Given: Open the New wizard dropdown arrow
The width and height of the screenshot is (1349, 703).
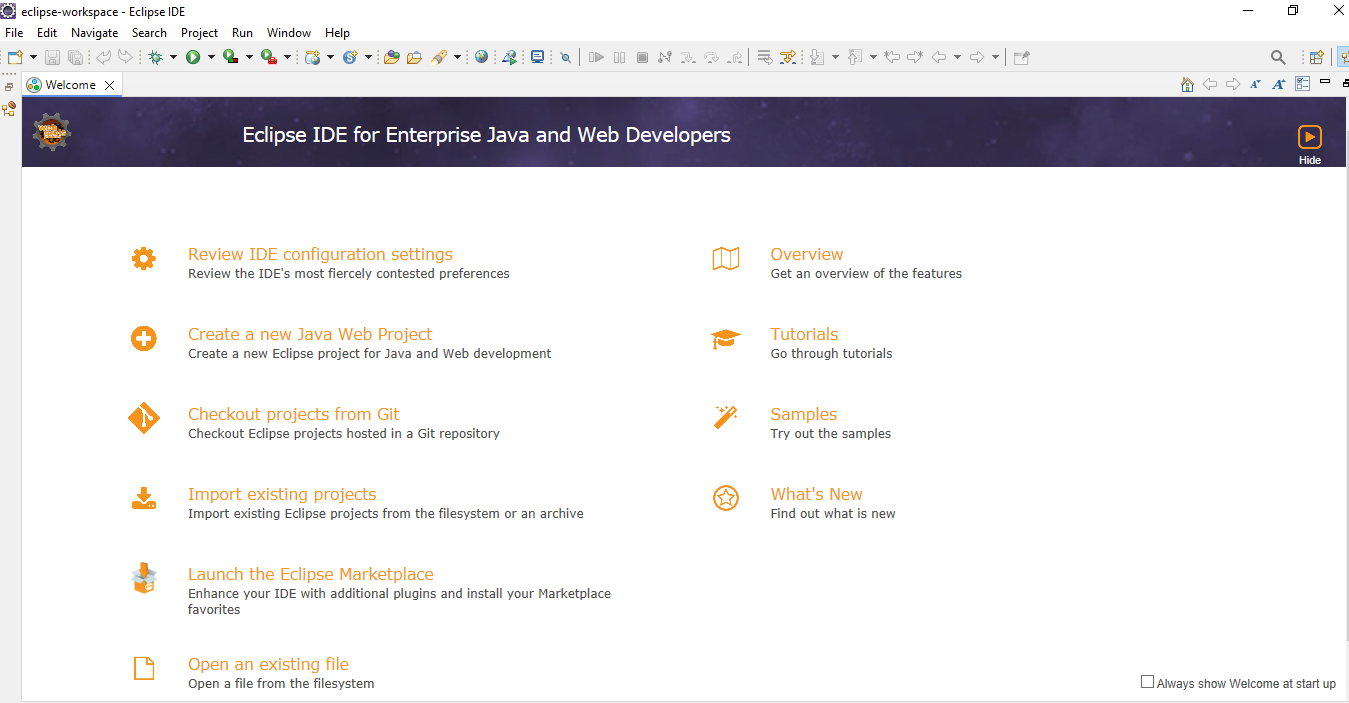Looking at the screenshot, I should tap(33, 57).
